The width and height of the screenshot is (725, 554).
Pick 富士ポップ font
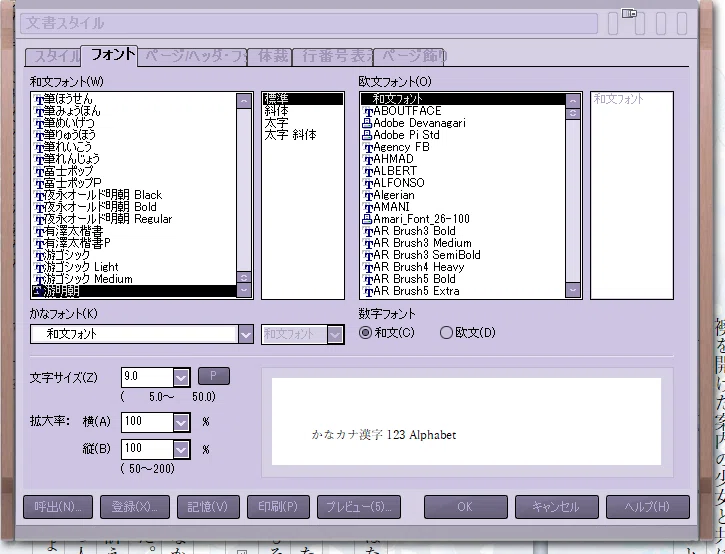pos(134,171)
